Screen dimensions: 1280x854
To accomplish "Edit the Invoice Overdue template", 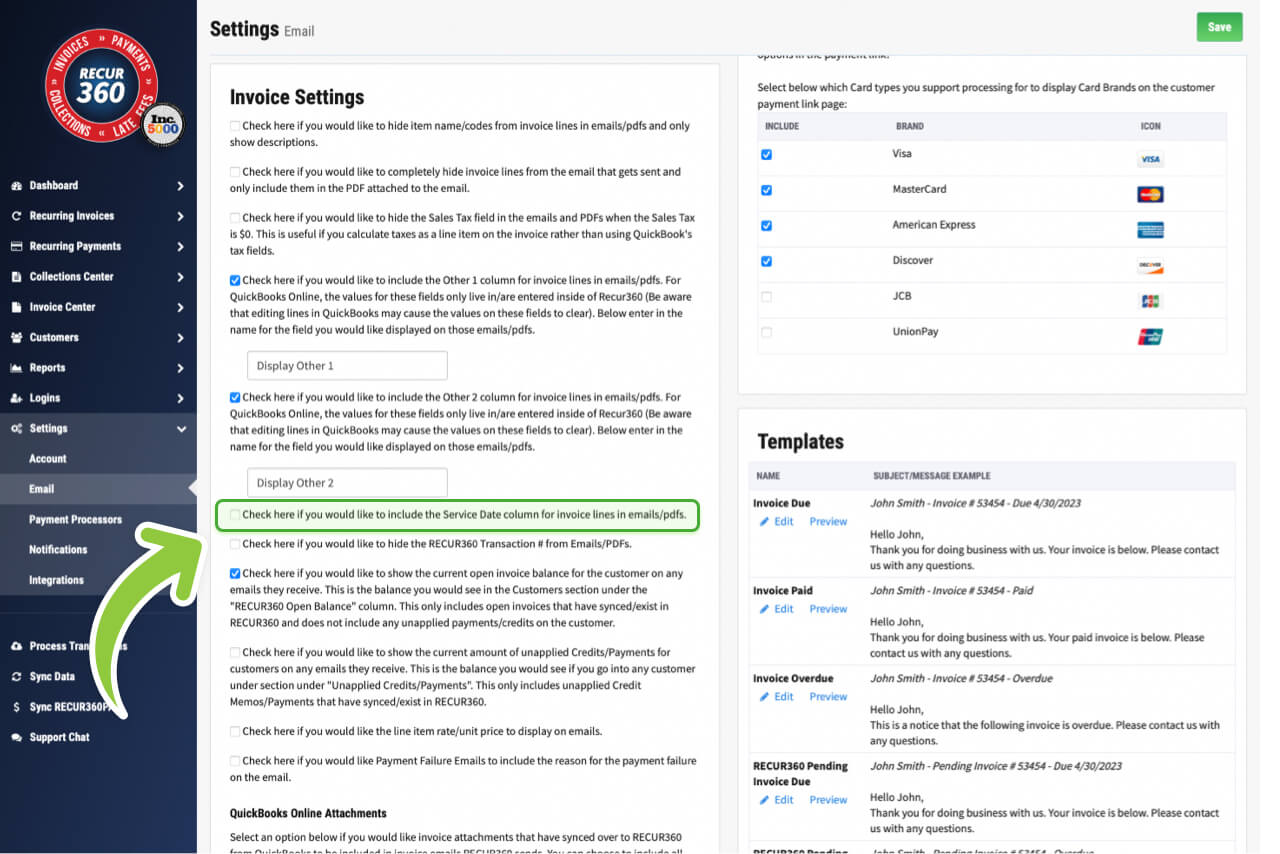I will [x=776, y=697].
